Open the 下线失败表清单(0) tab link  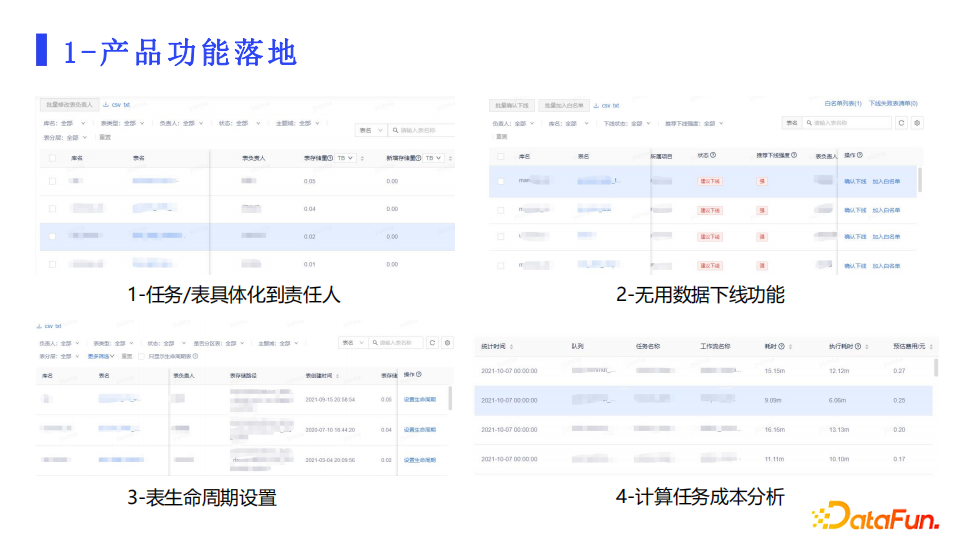(x=893, y=103)
